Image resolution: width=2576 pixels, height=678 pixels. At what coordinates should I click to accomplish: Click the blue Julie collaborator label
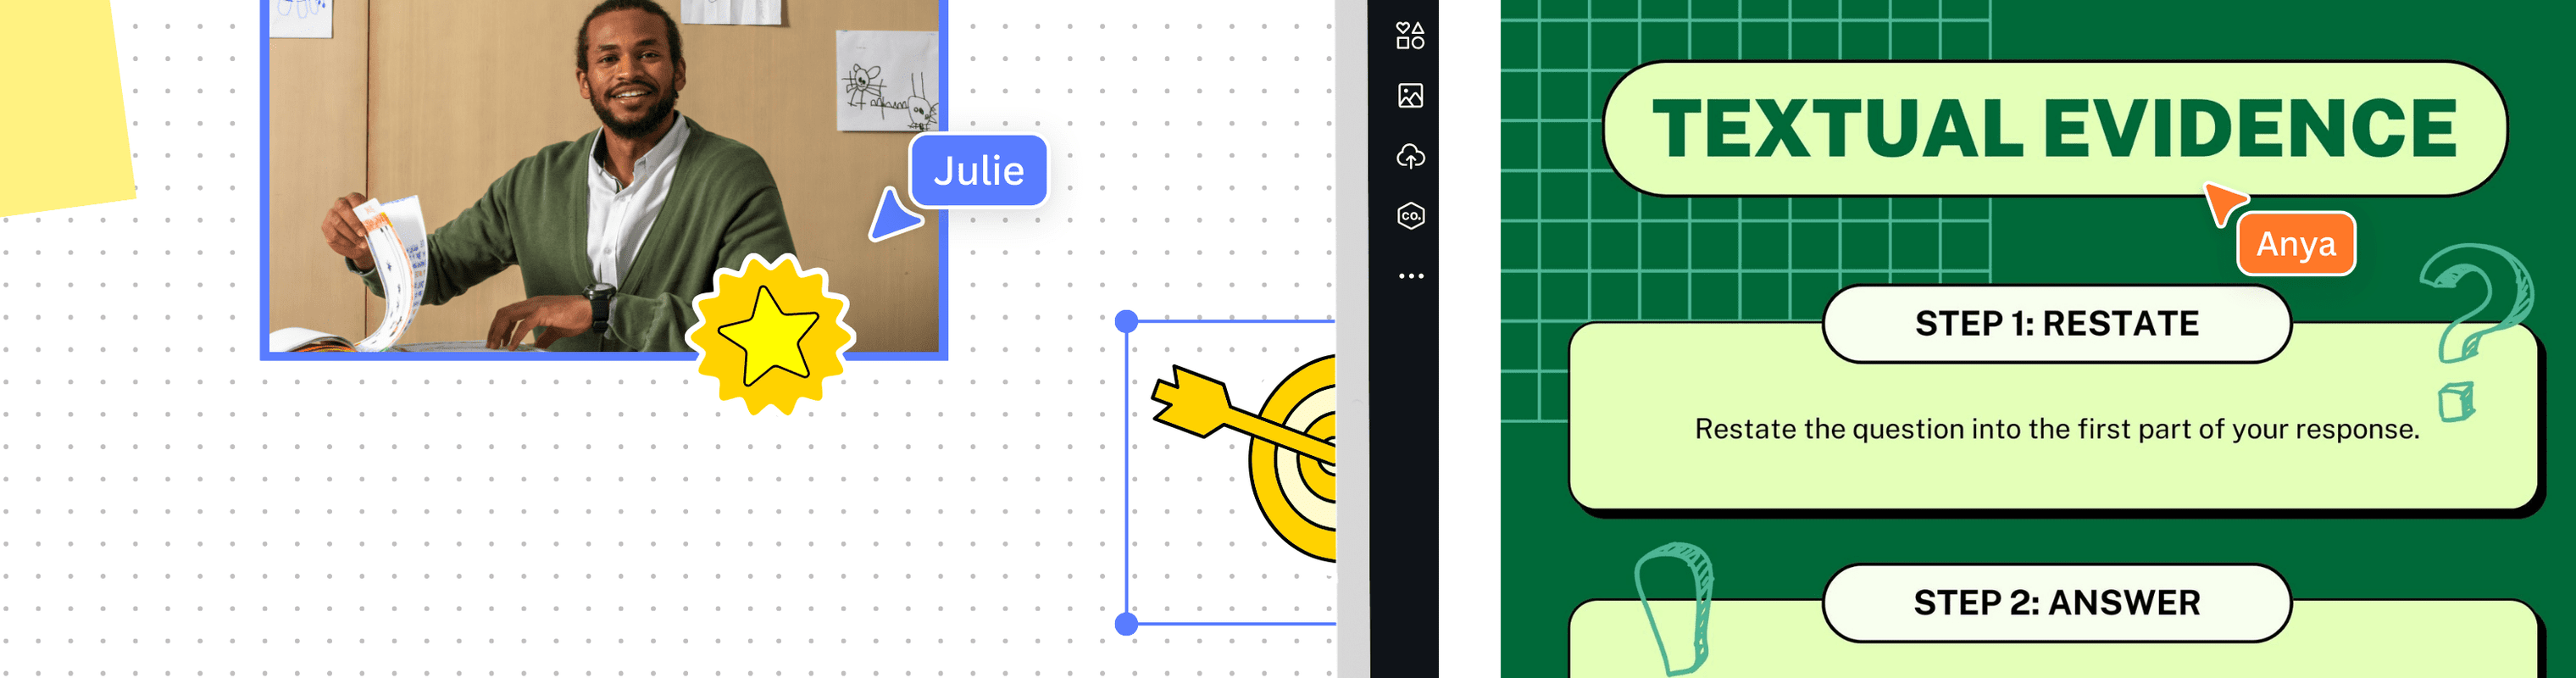point(978,171)
